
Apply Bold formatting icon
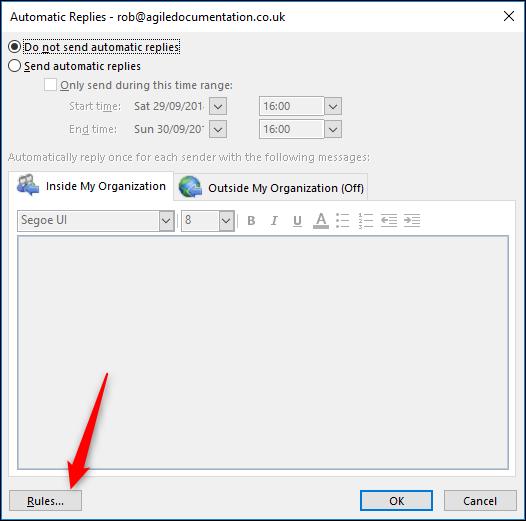[x=251, y=221]
